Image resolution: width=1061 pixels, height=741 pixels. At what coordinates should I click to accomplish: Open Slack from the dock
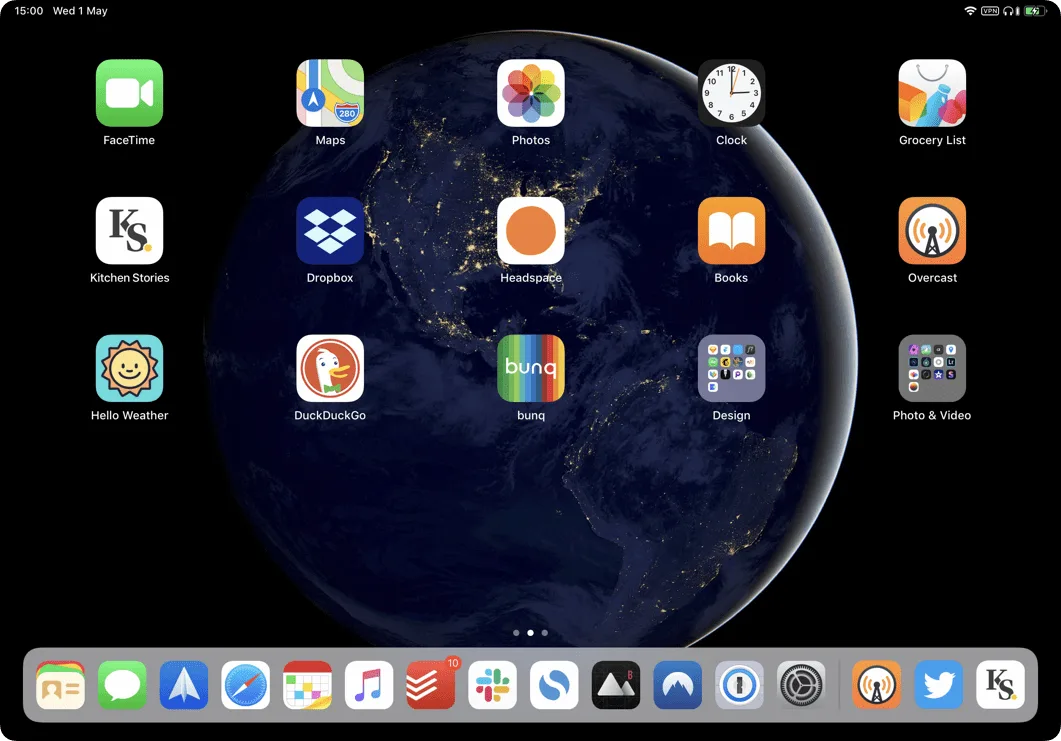click(x=493, y=685)
